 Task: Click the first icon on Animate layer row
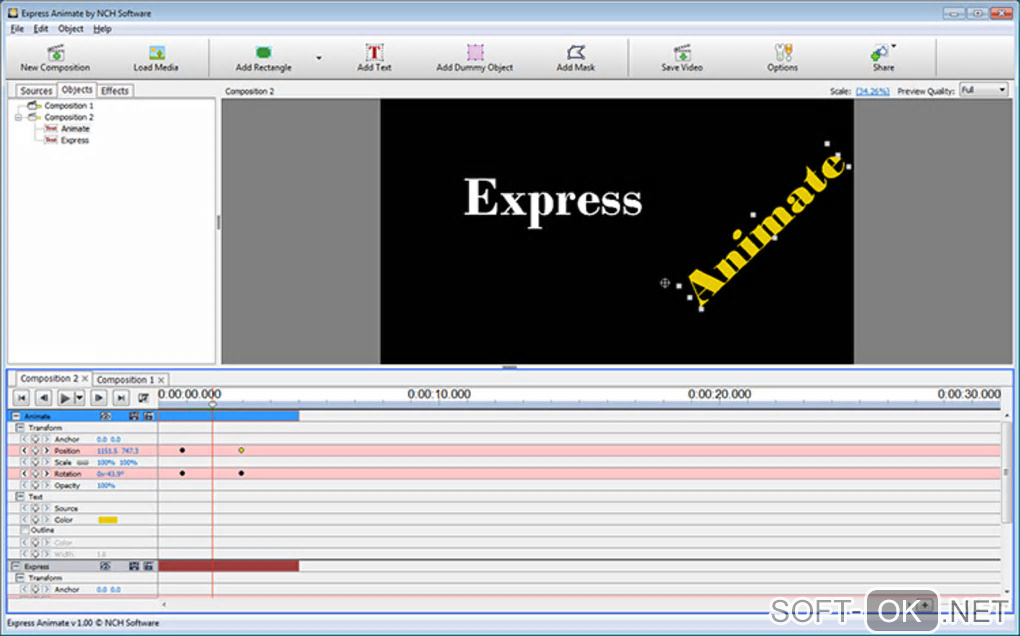coord(105,416)
